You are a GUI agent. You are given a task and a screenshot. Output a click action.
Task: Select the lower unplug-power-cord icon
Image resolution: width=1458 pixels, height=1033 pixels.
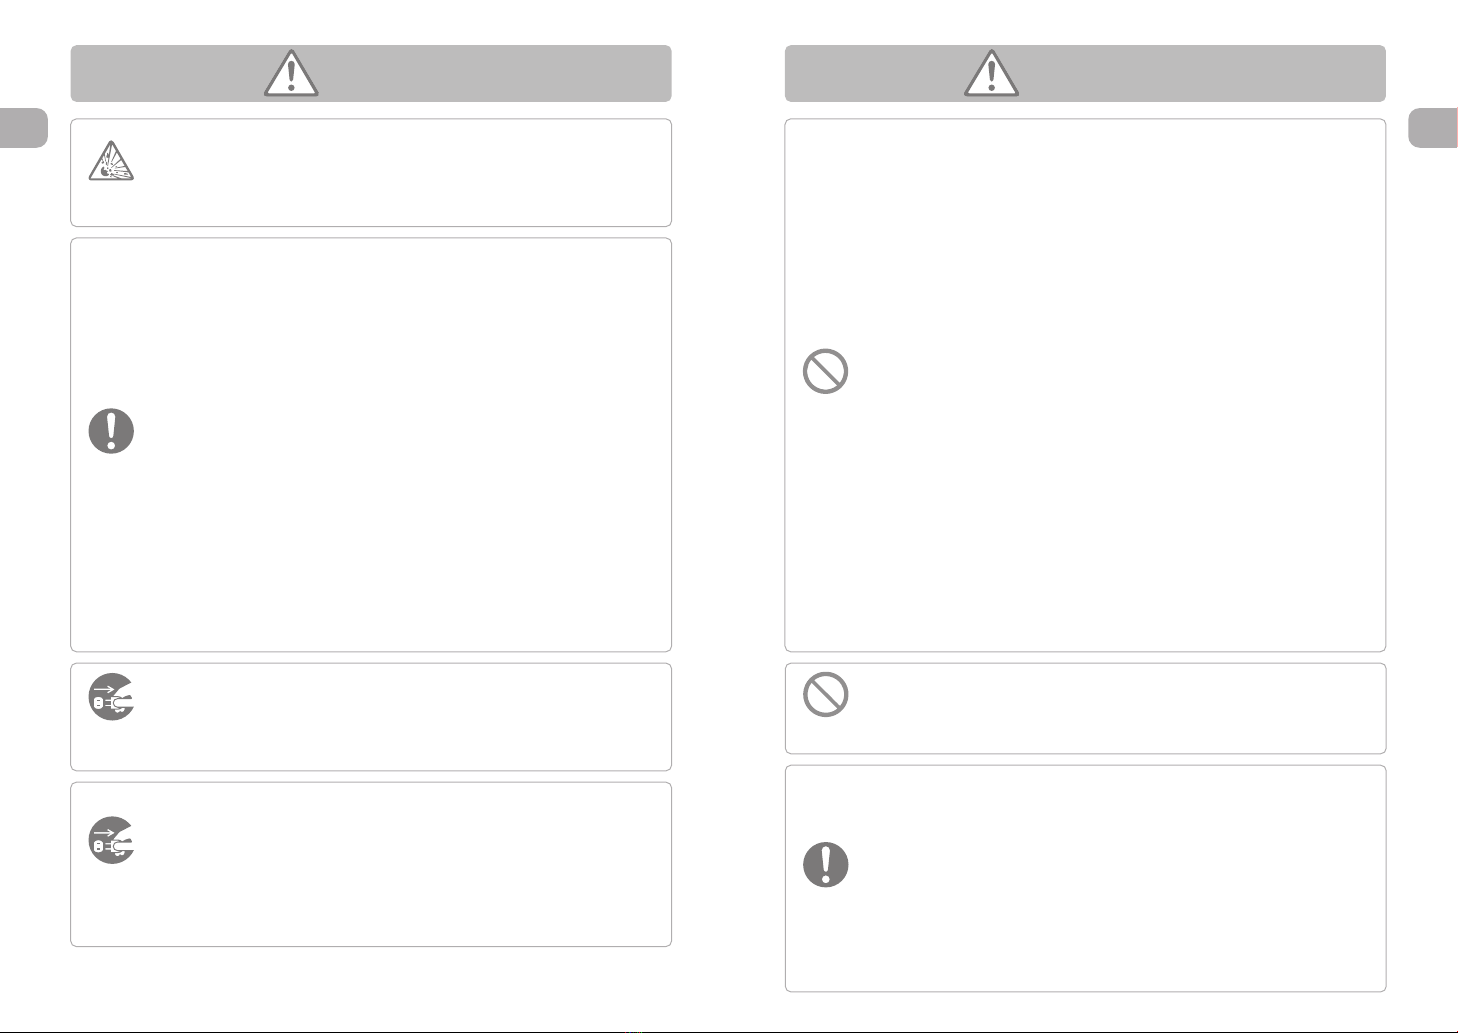tap(111, 840)
